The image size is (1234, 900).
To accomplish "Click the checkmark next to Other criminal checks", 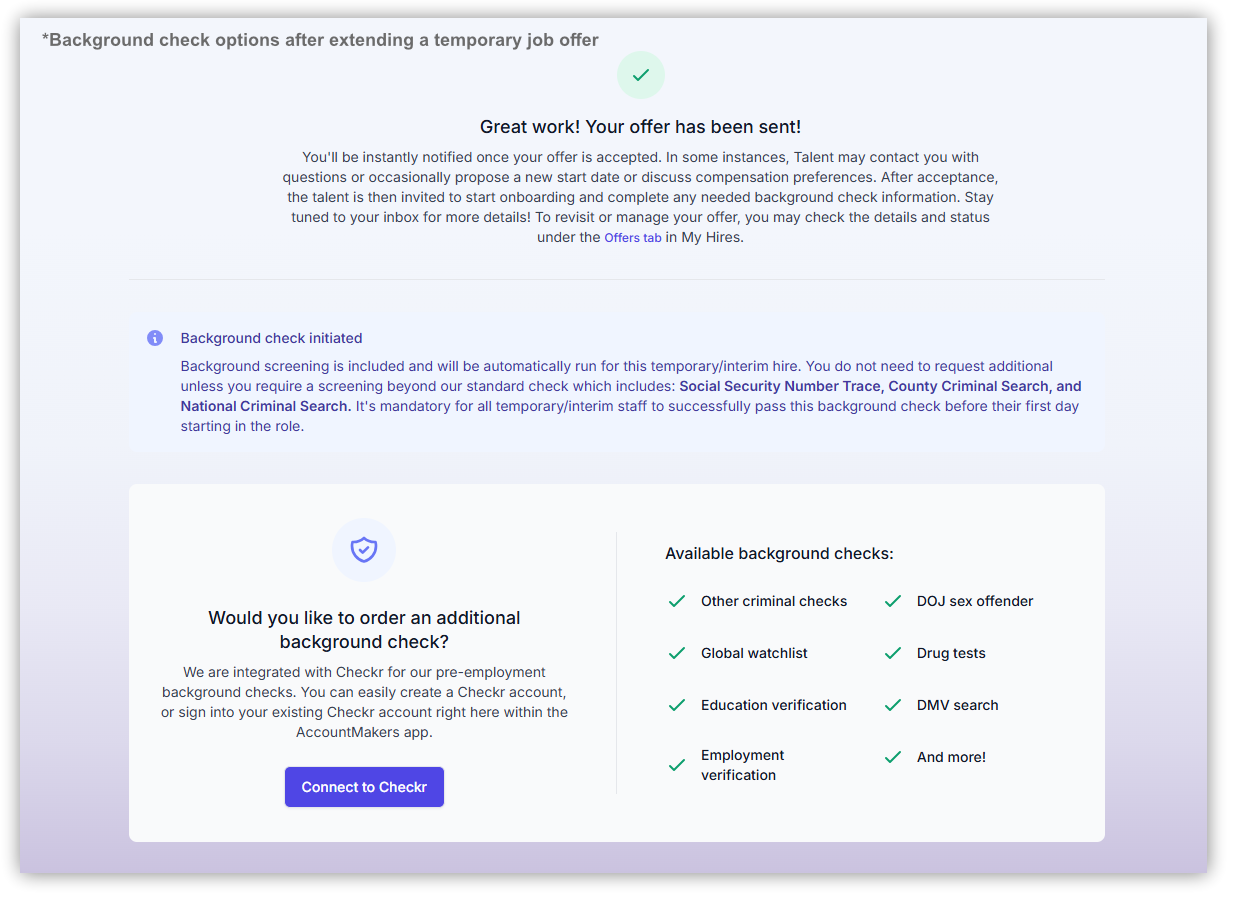I will [x=677, y=601].
